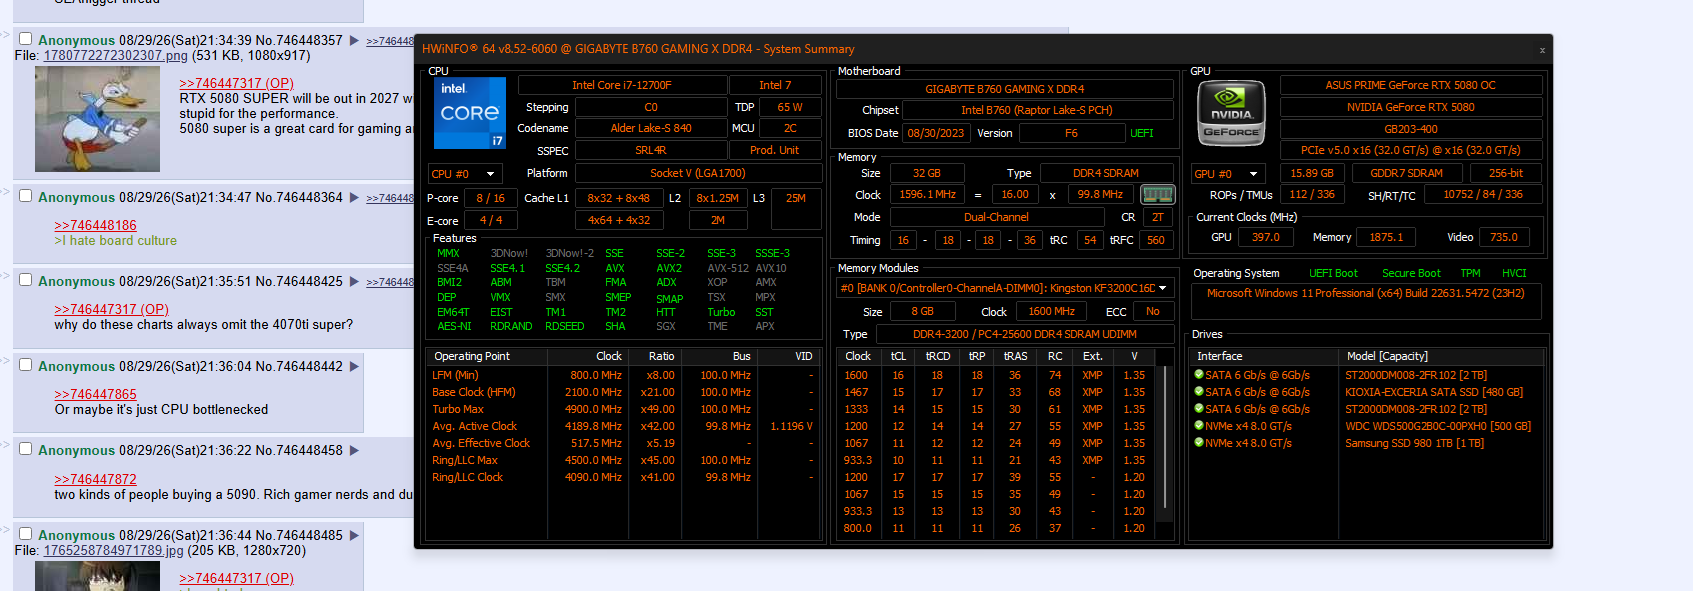Tick the checkbox for post No.746448442
The image size is (1693, 591).
pos(26,365)
